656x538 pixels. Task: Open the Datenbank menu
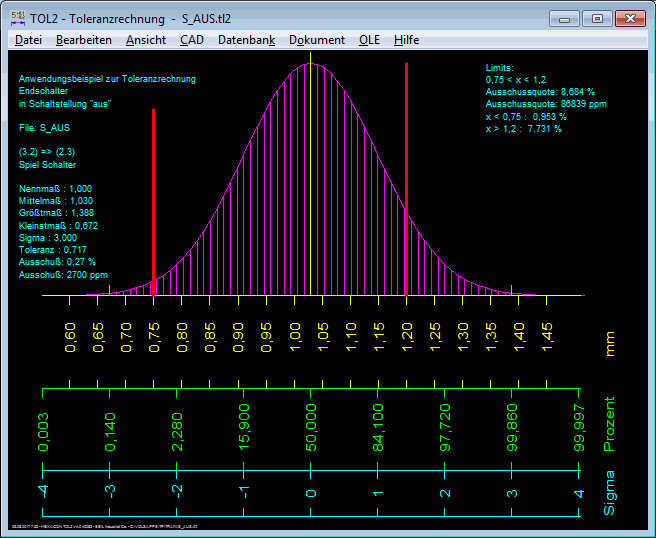[x=246, y=40]
